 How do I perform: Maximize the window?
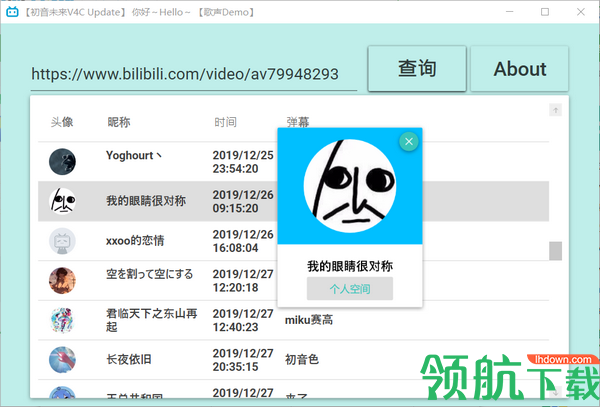click(x=545, y=12)
